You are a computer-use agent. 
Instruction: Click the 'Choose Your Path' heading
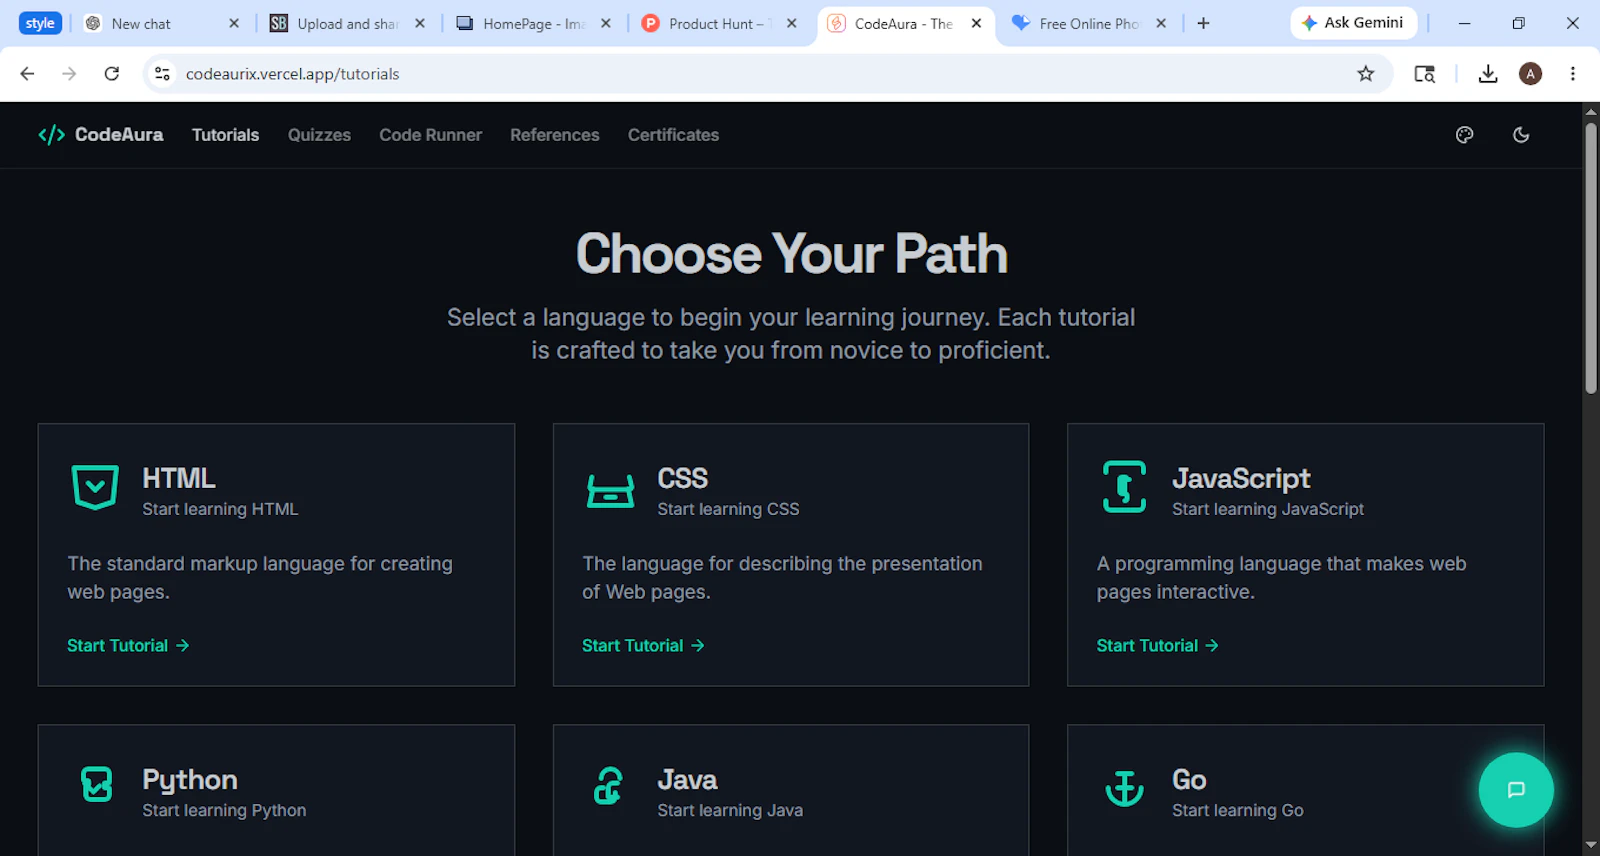(791, 253)
